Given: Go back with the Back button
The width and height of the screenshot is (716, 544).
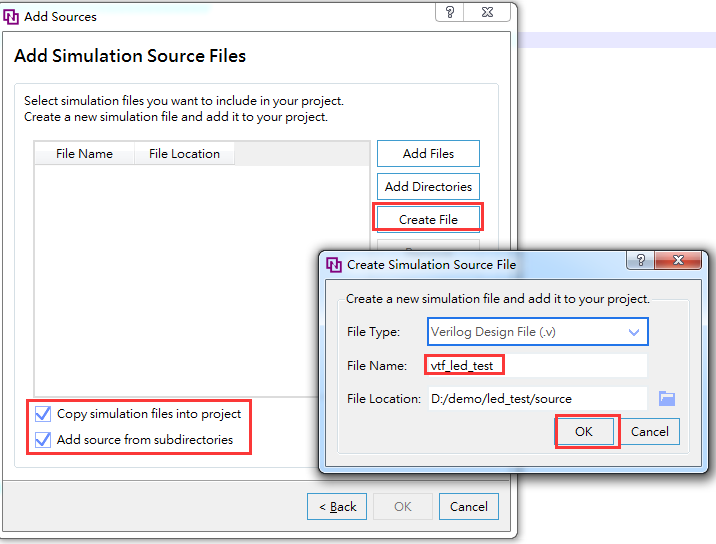Looking at the screenshot, I should click(337, 506).
